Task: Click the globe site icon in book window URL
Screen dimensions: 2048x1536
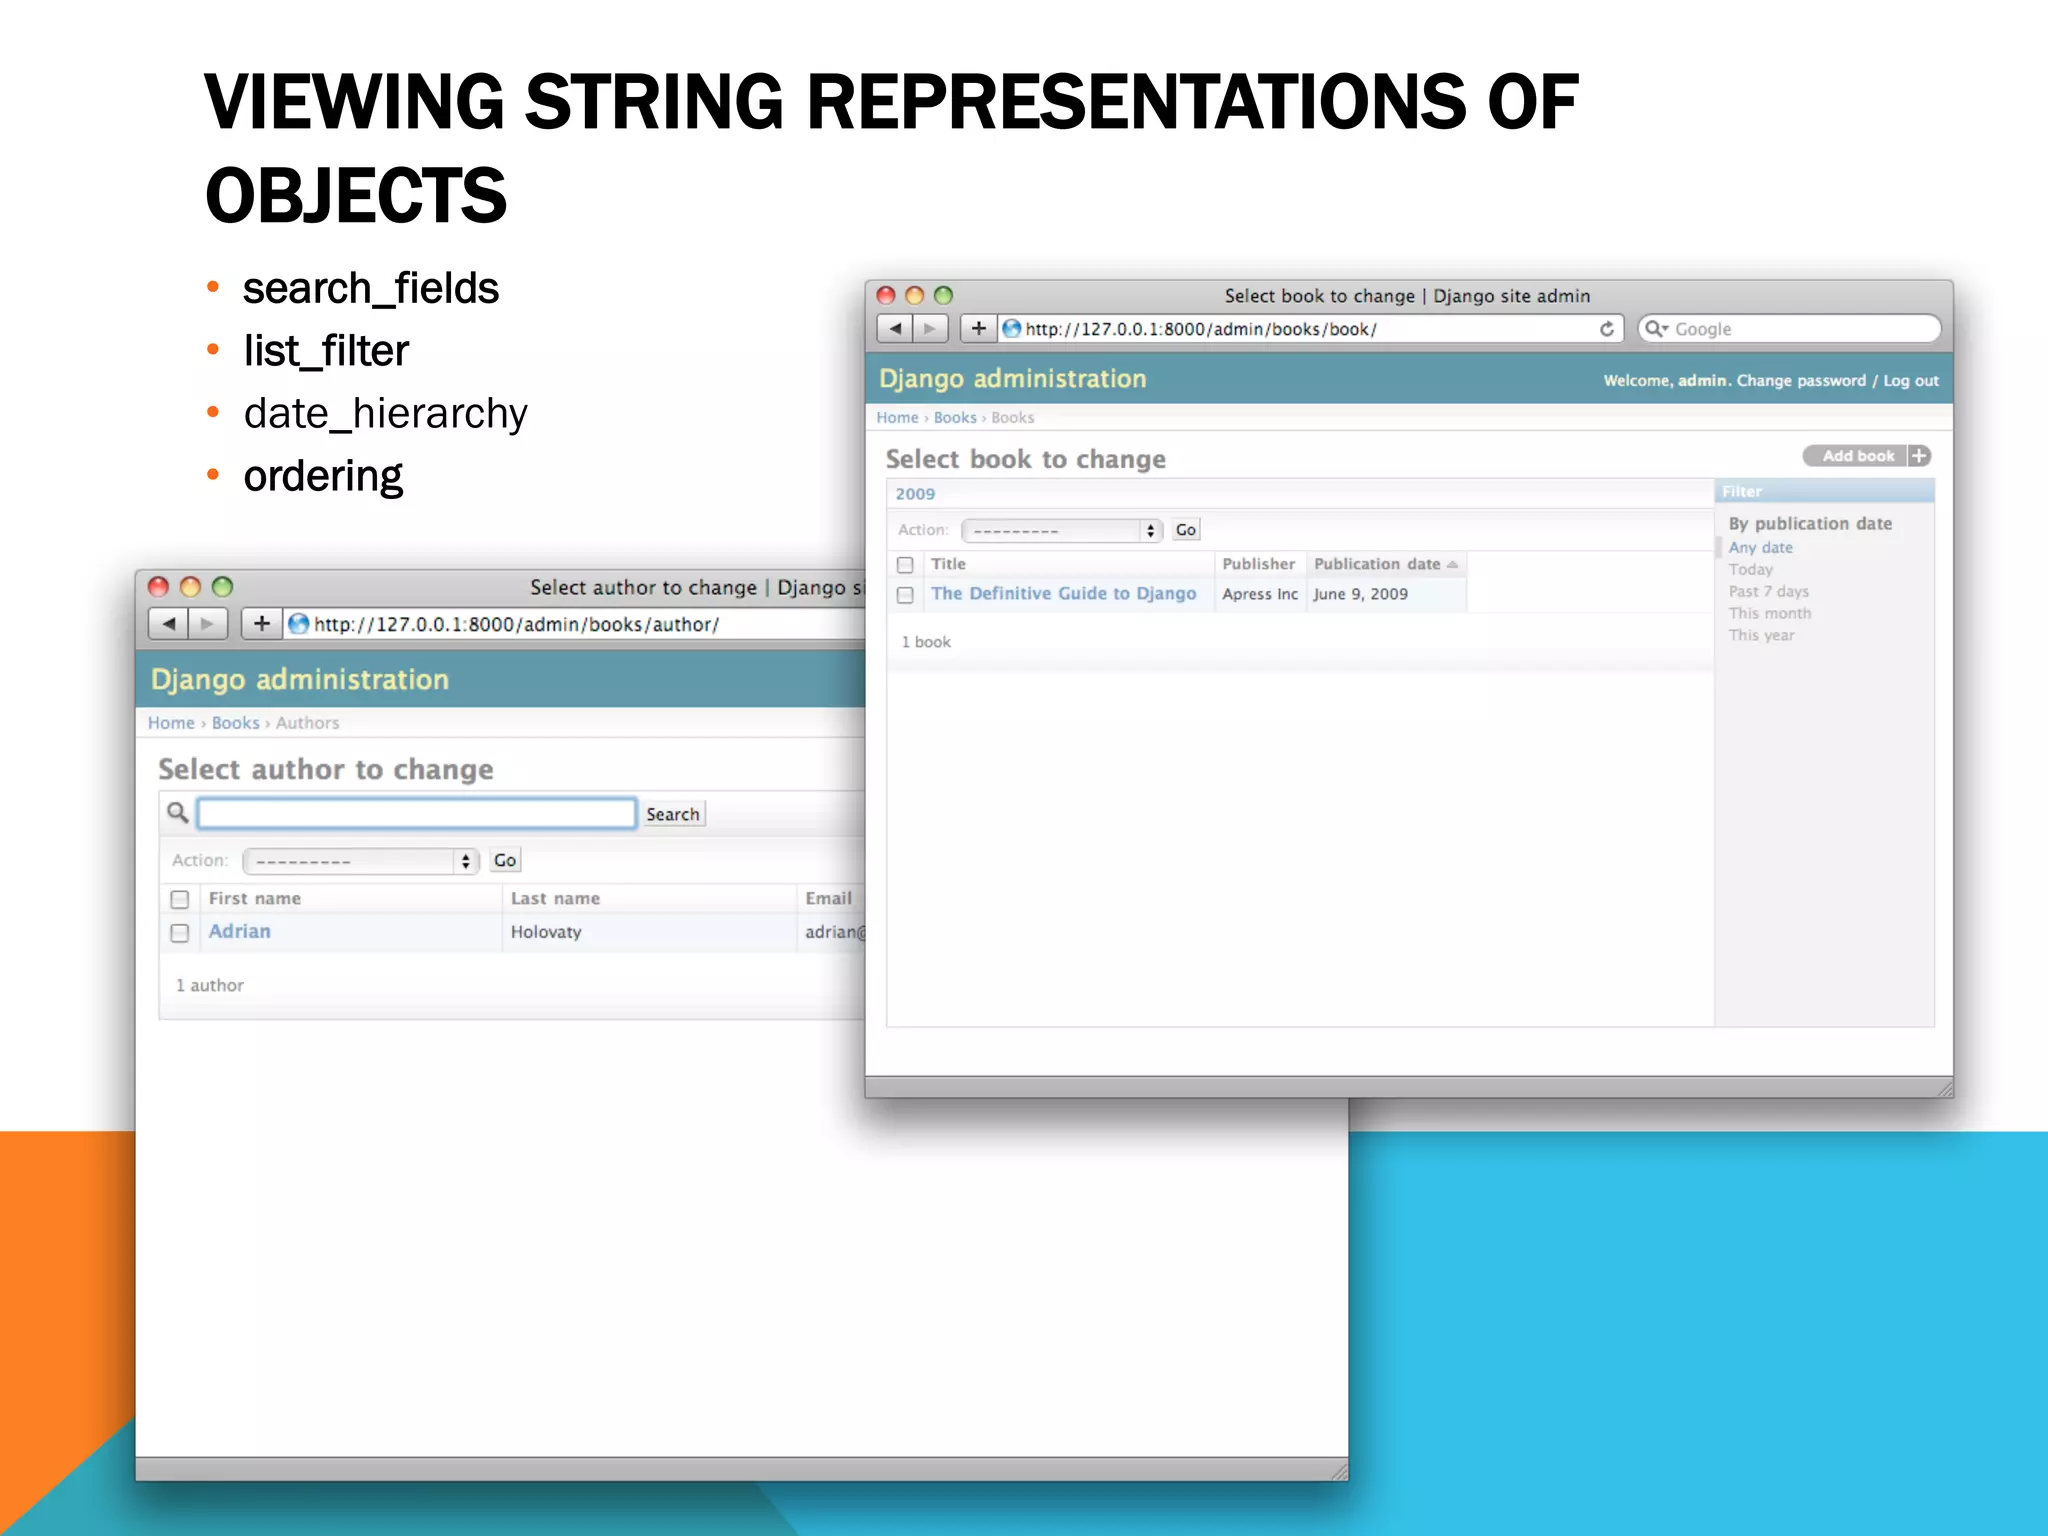Action: click(x=1012, y=329)
